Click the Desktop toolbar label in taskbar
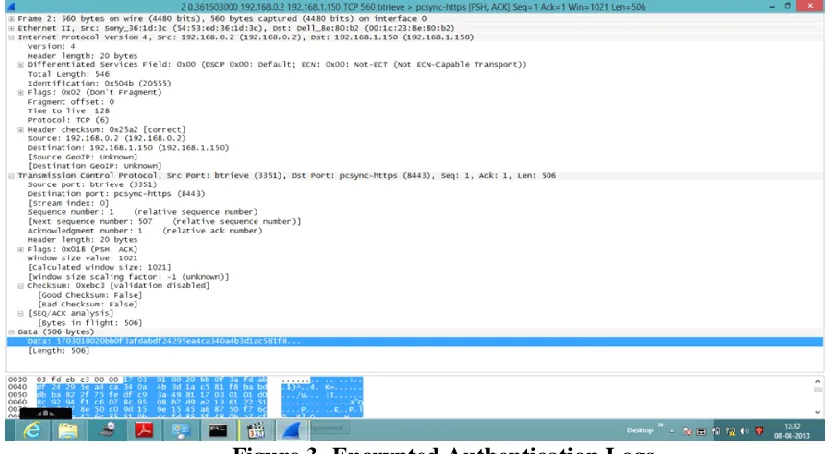 (639, 431)
